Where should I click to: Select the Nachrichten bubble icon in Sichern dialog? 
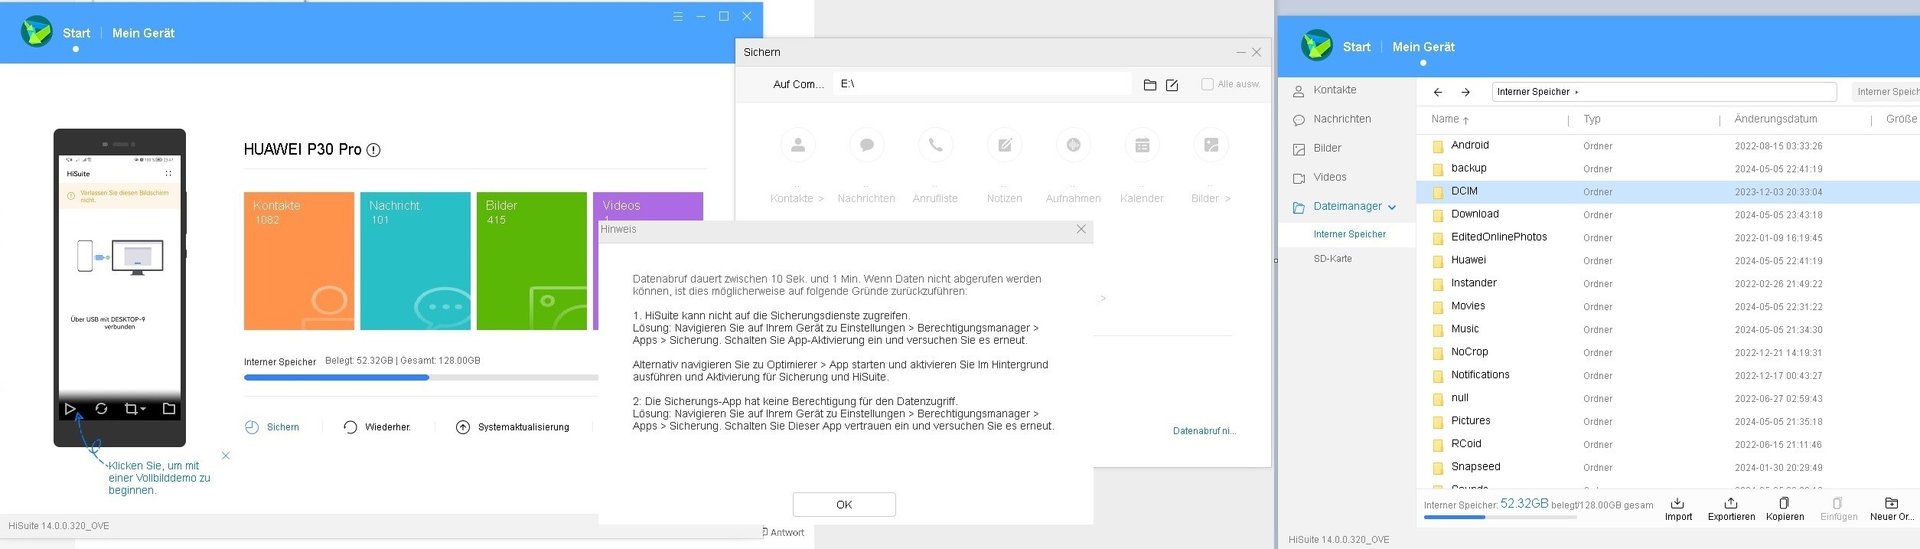tap(867, 145)
